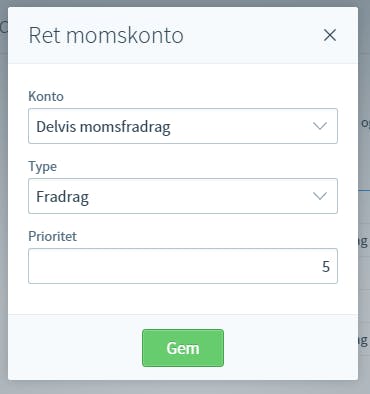Open the Konto dropdown
Image resolution: width=370 pixels, height=394 pixels.
pyautogui.click(x=183, y=126)
